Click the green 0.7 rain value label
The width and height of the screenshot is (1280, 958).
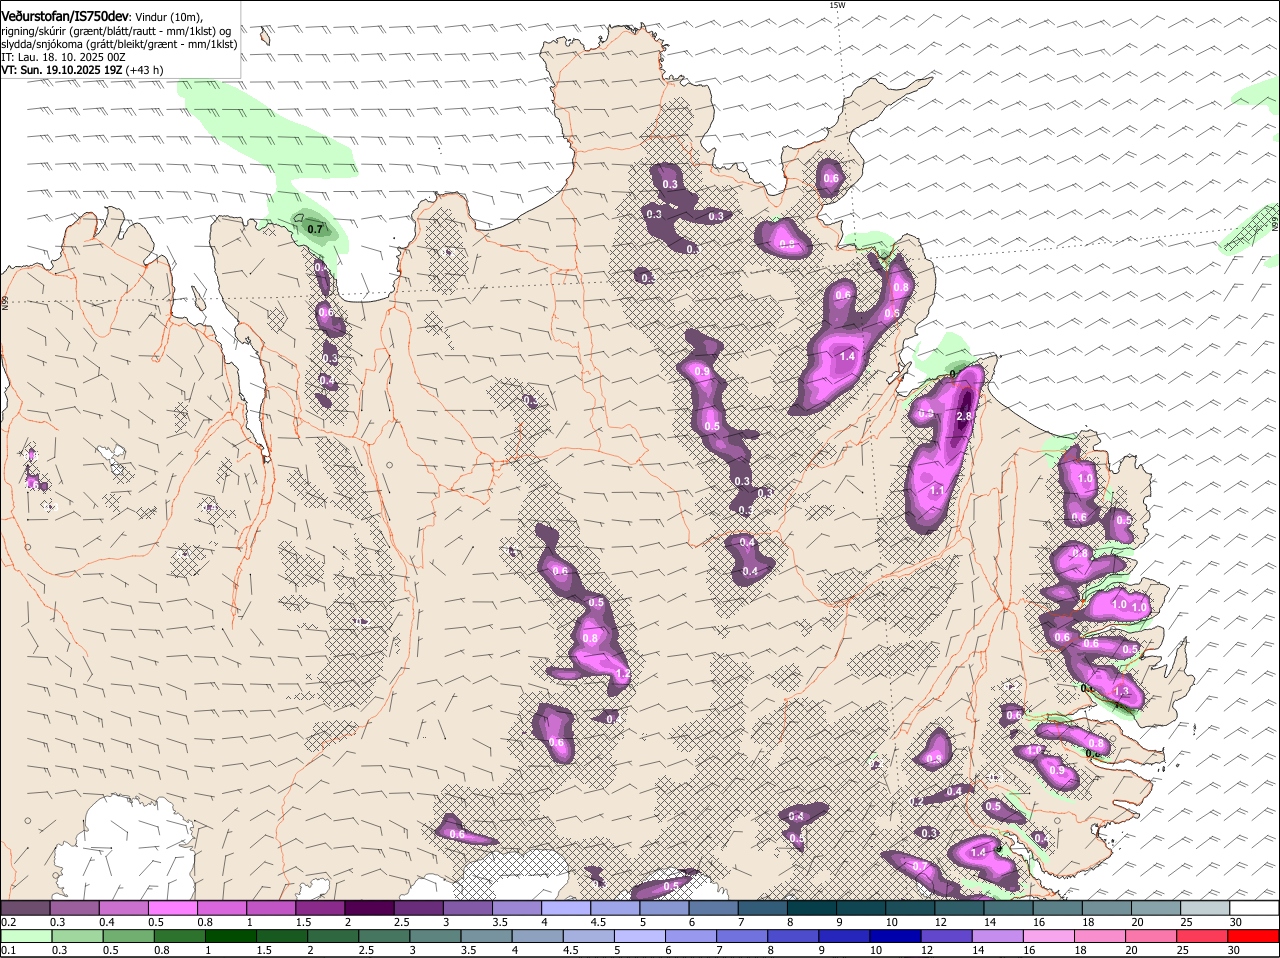pos(316,229)
